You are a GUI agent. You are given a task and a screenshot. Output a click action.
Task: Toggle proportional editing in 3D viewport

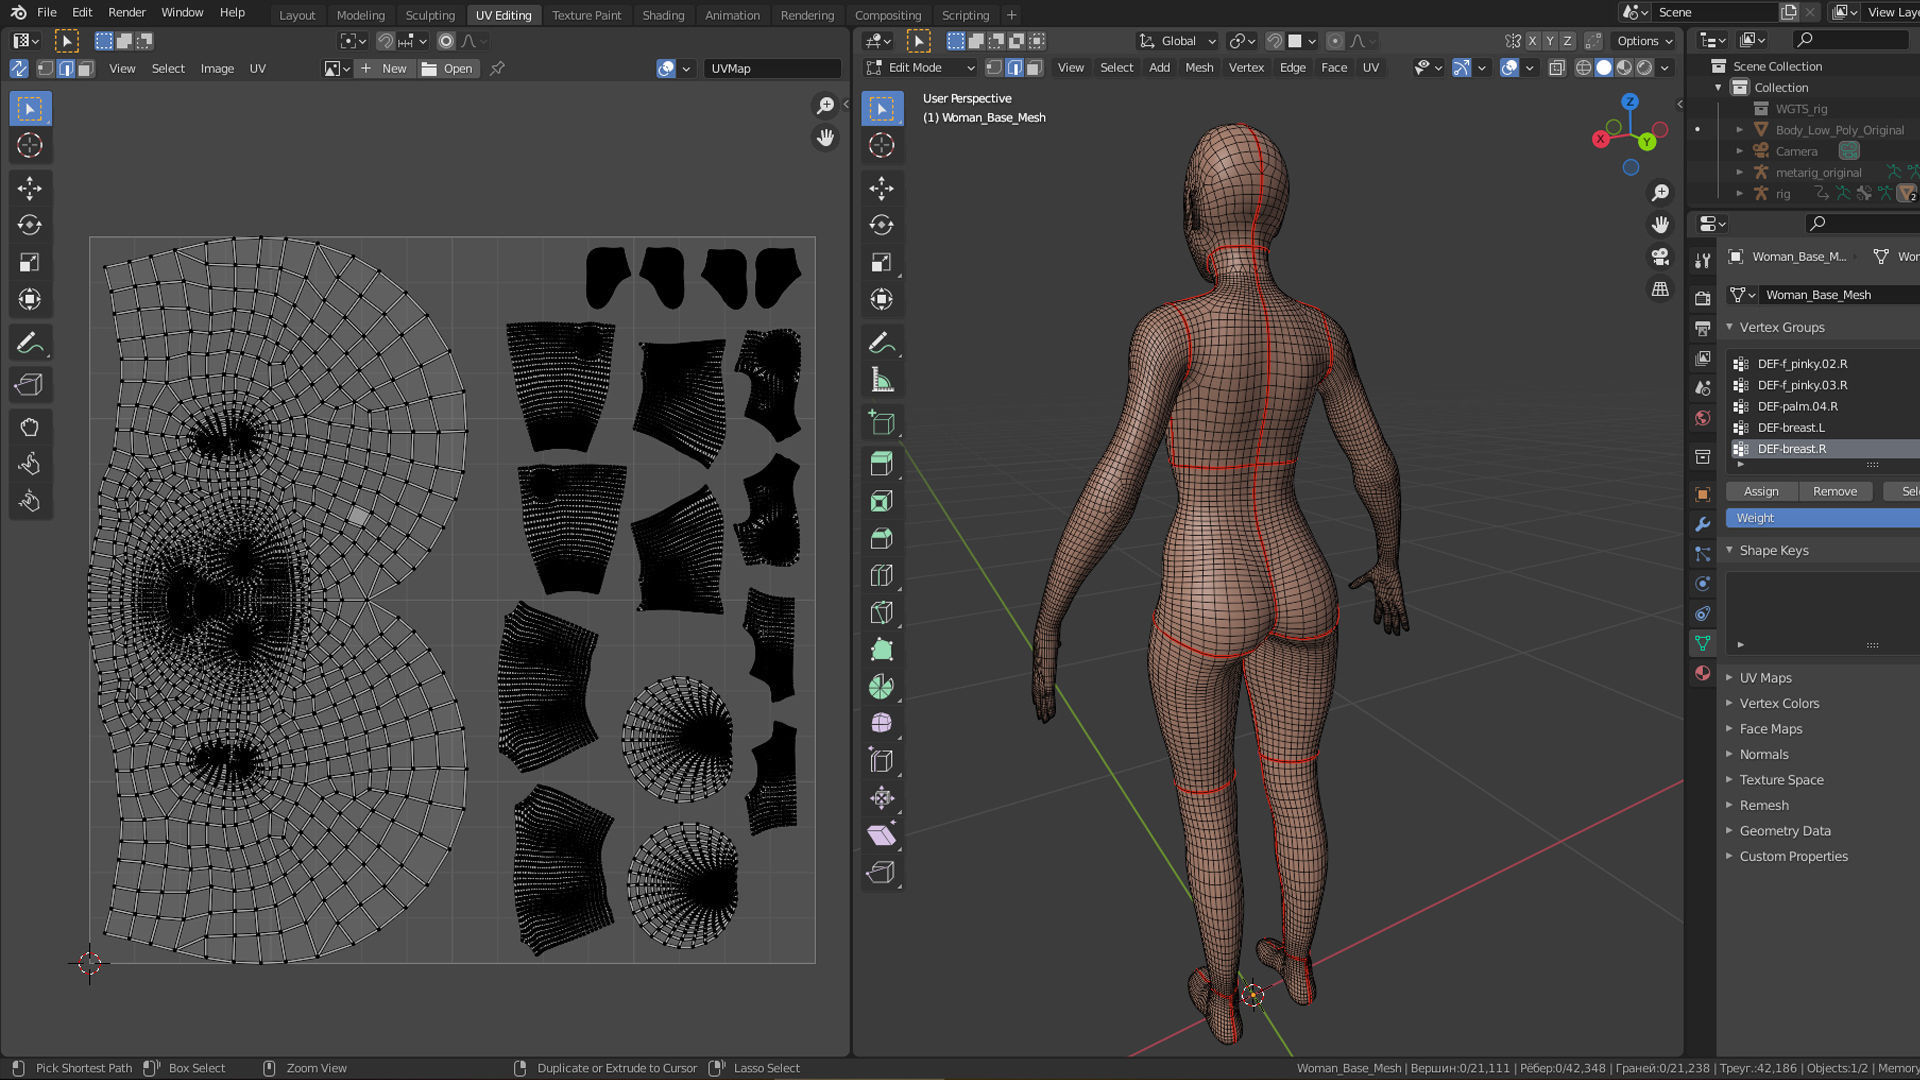click(1335, 41)
